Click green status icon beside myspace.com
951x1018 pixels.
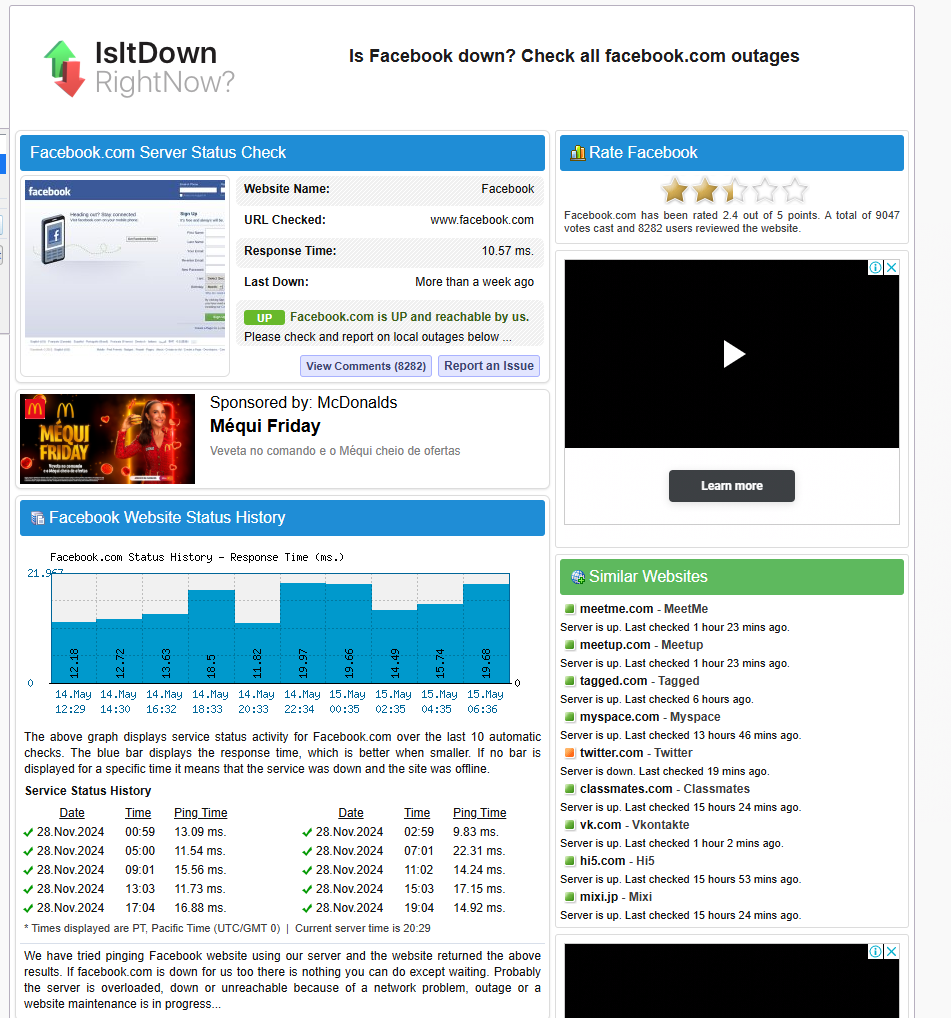(x=570, y=717)
